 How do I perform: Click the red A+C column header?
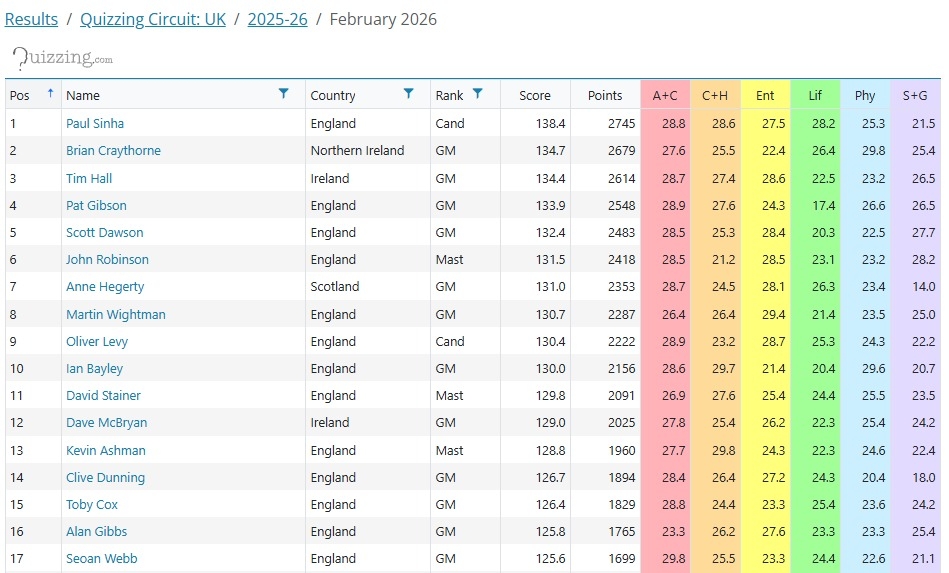tap(665, 96)
